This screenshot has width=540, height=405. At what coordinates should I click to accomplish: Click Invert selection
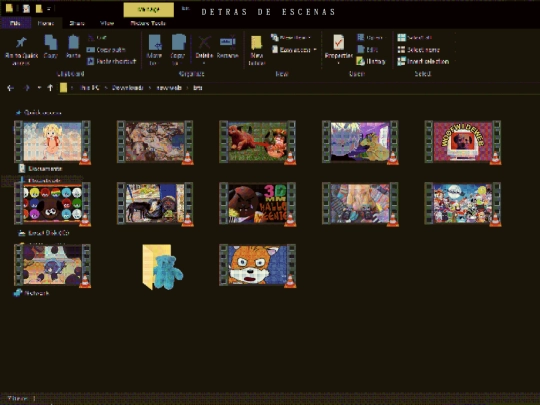click(423, 61)
